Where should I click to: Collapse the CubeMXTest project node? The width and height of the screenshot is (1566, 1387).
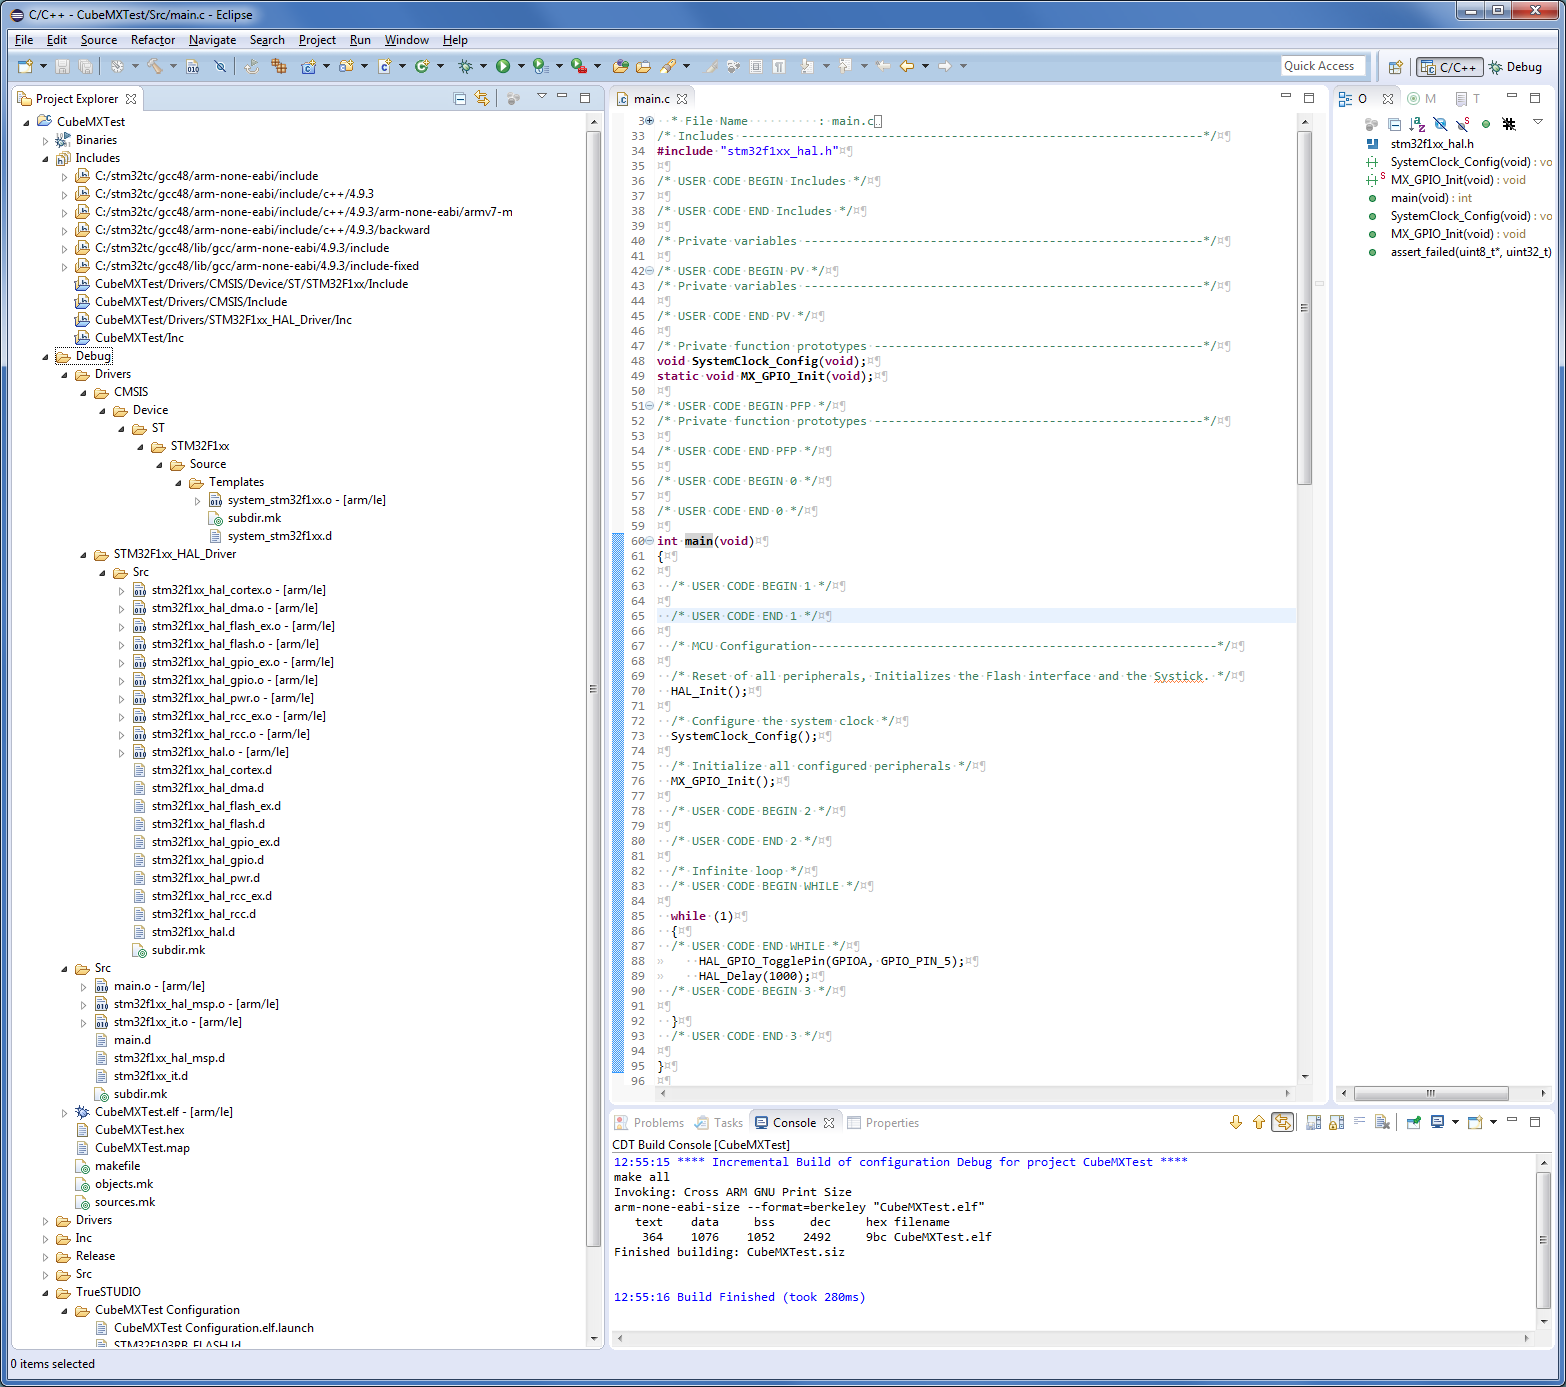[26, 122]
